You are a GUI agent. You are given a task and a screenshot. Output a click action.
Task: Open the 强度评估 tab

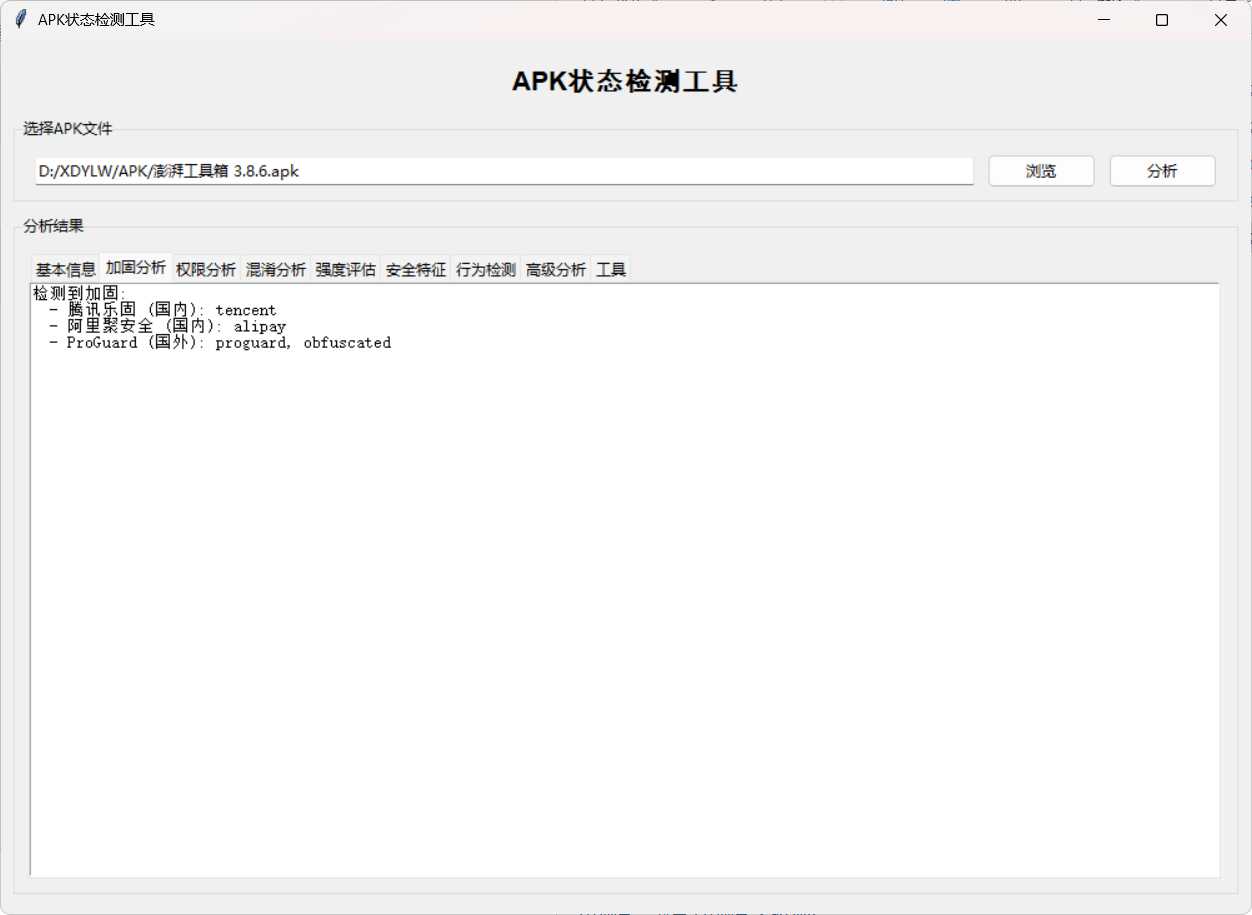346,268
